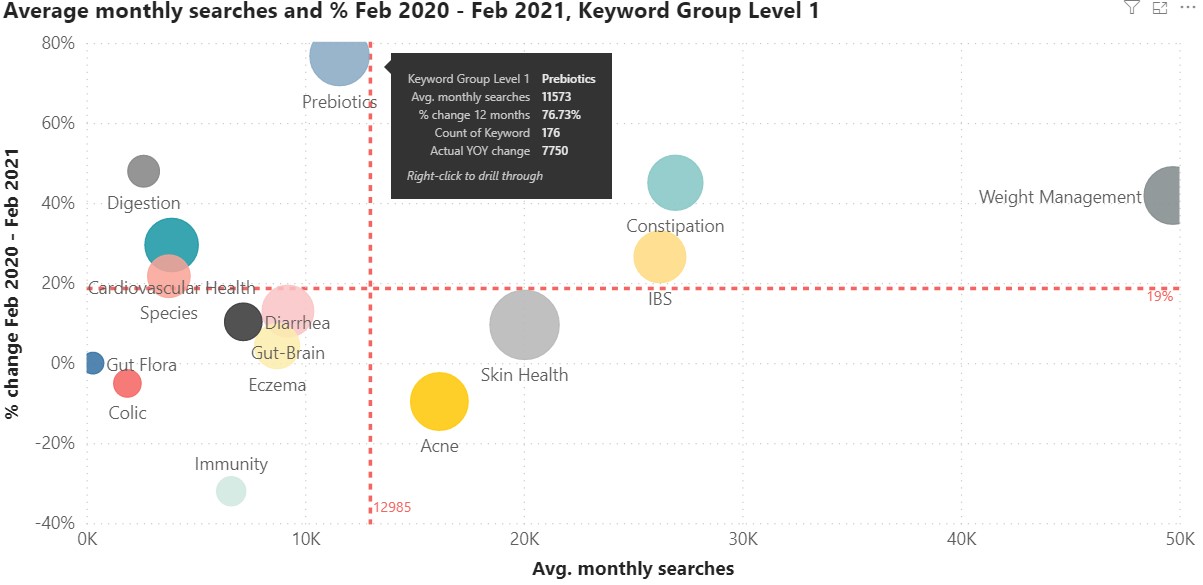Click the teal Cardiovascular Health bubble
1203x585 pixels.
tap(171, 245)
